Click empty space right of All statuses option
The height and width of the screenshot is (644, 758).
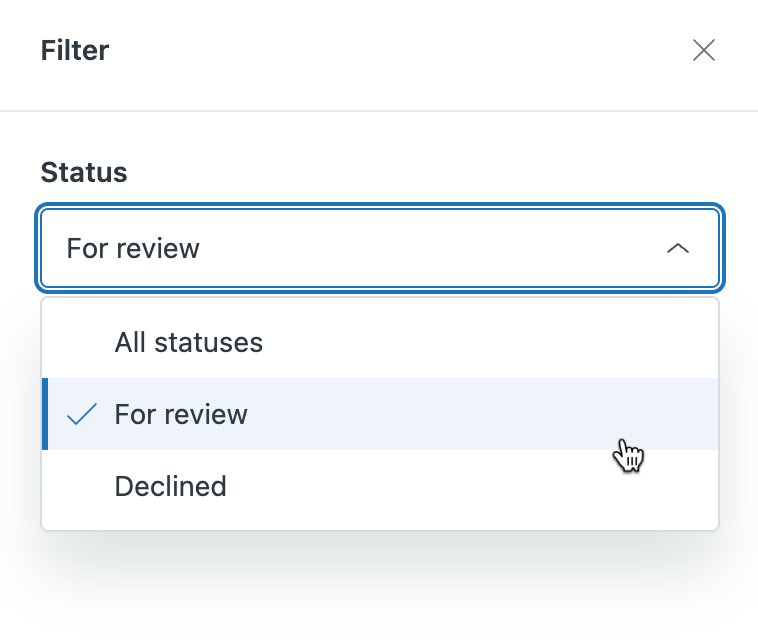[483, 343]
